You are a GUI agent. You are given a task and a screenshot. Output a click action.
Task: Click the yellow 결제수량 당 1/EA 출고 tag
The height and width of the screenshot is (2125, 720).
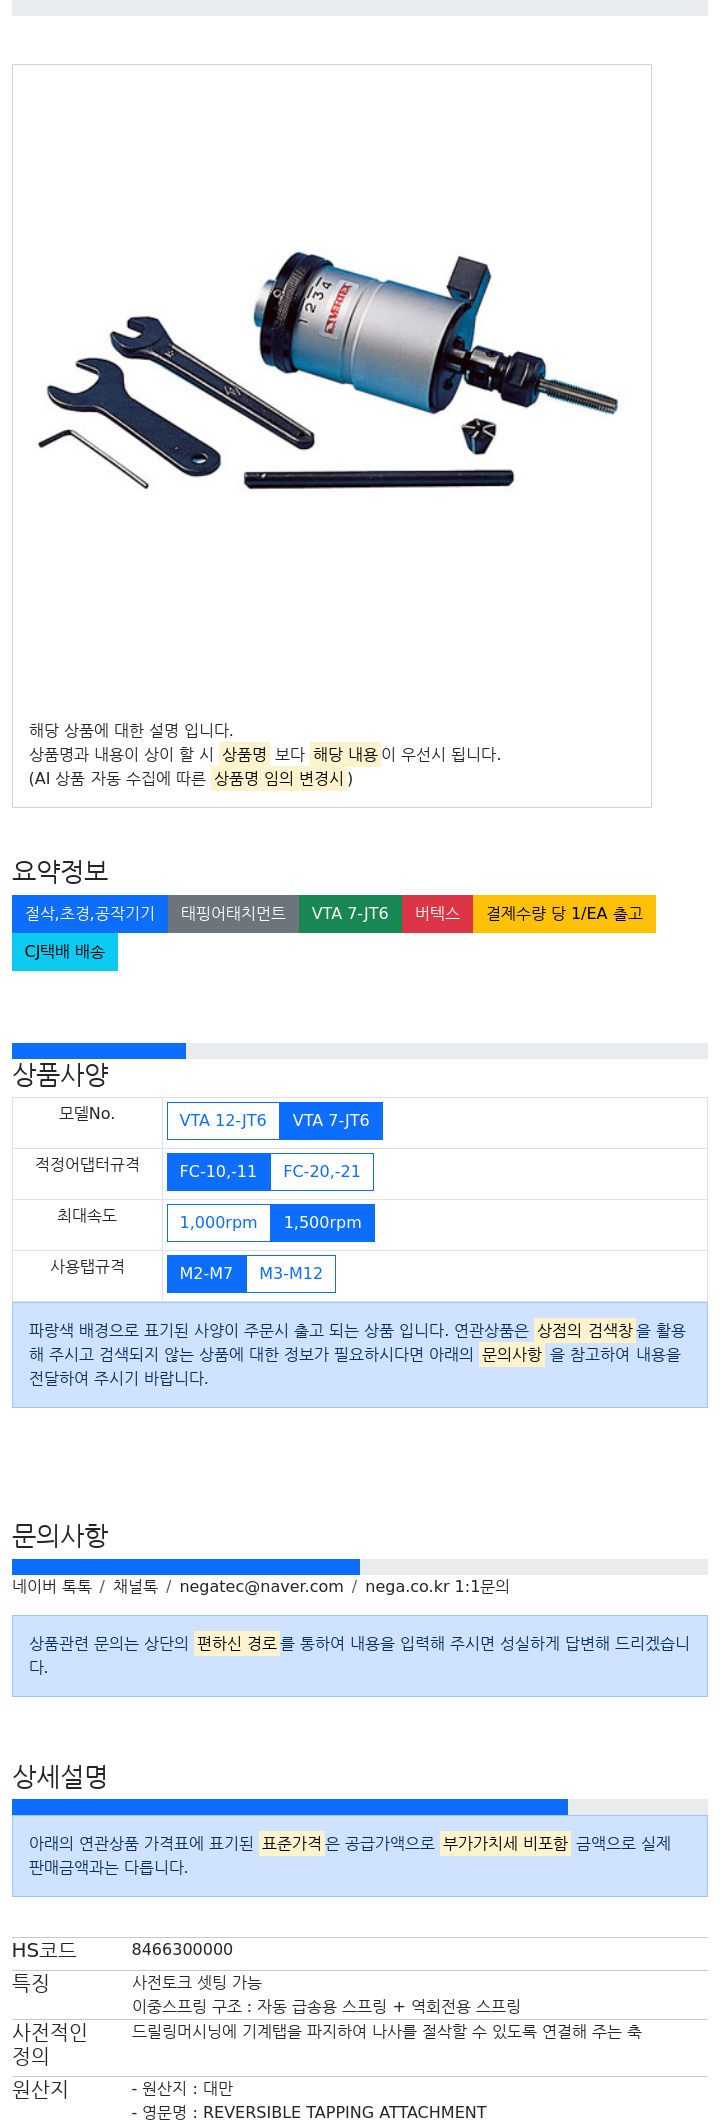[x=564, y=914]
